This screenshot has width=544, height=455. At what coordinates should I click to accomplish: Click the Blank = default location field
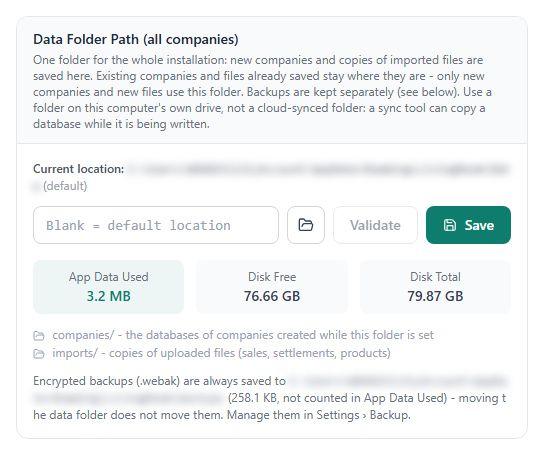pyautogui.click(x=156, y=225)
